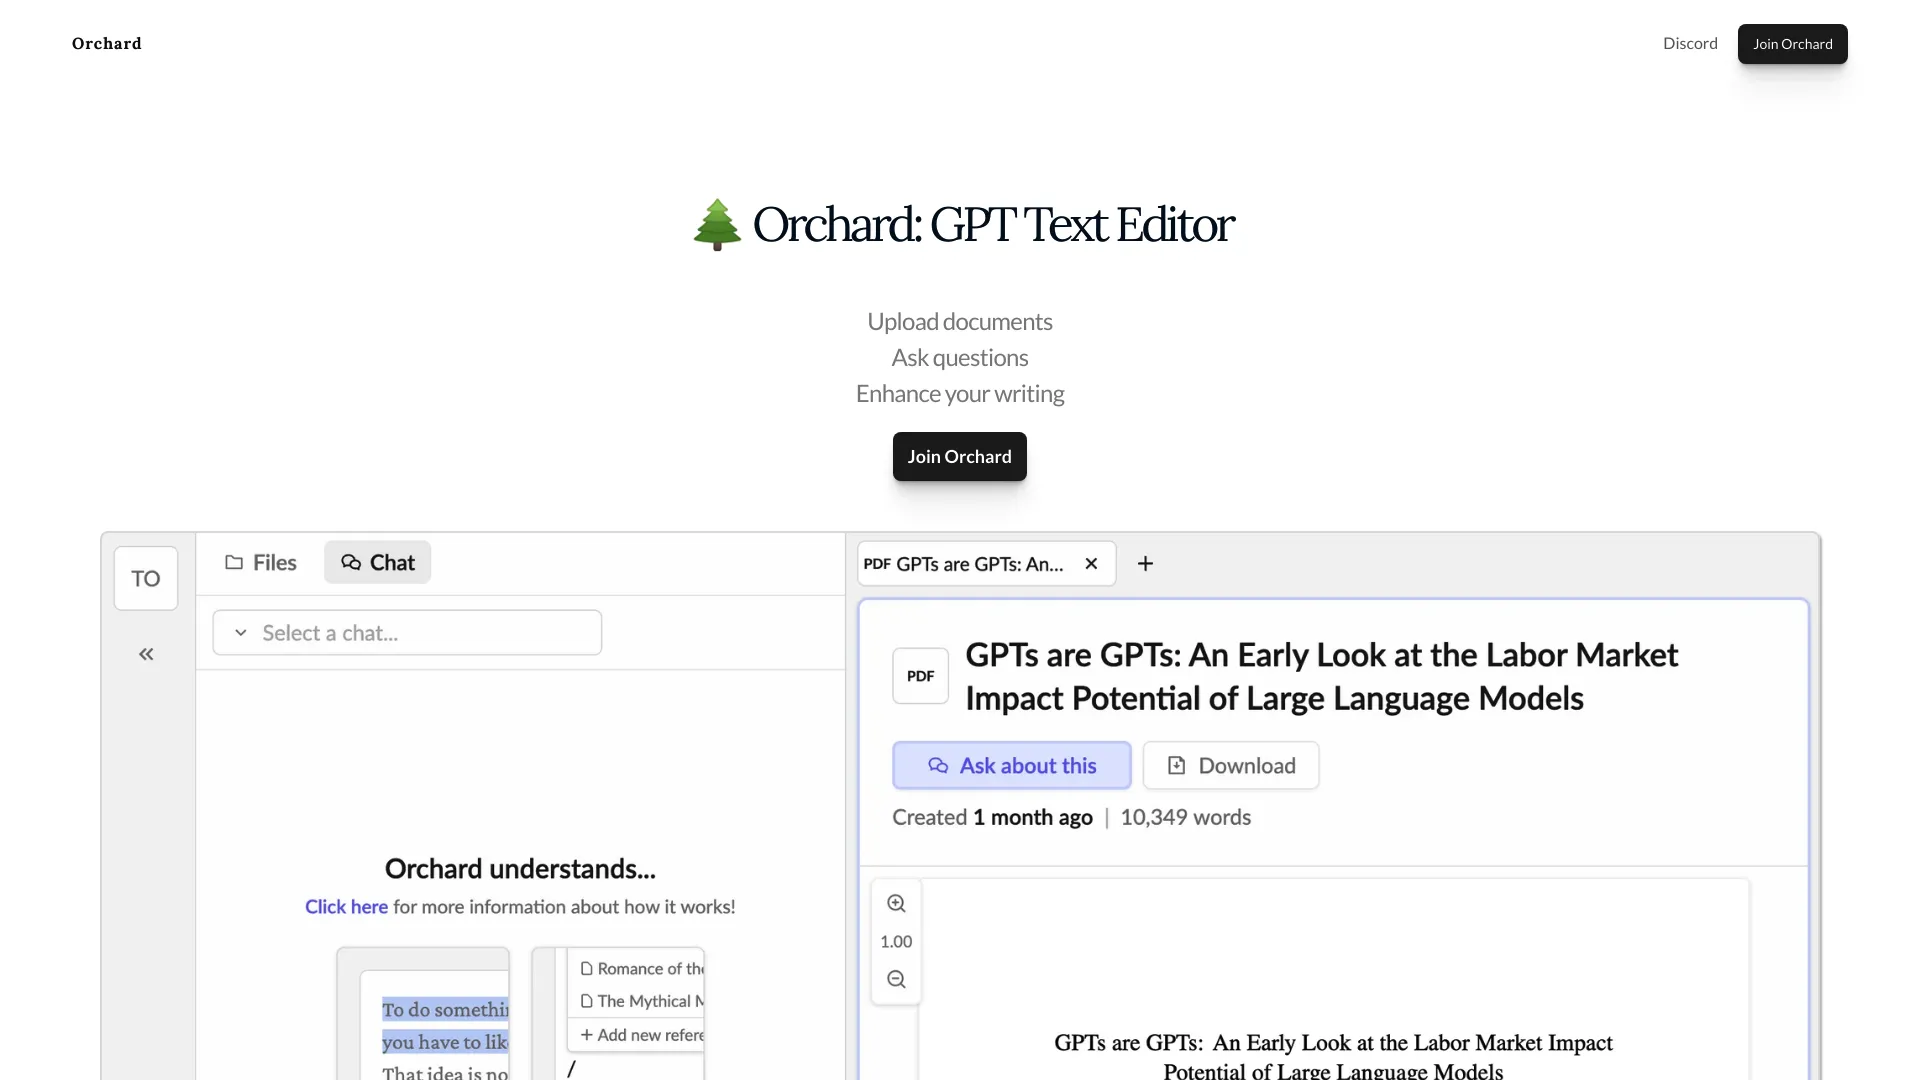
Task: Open the Discord link
Action: point(1690,43)
